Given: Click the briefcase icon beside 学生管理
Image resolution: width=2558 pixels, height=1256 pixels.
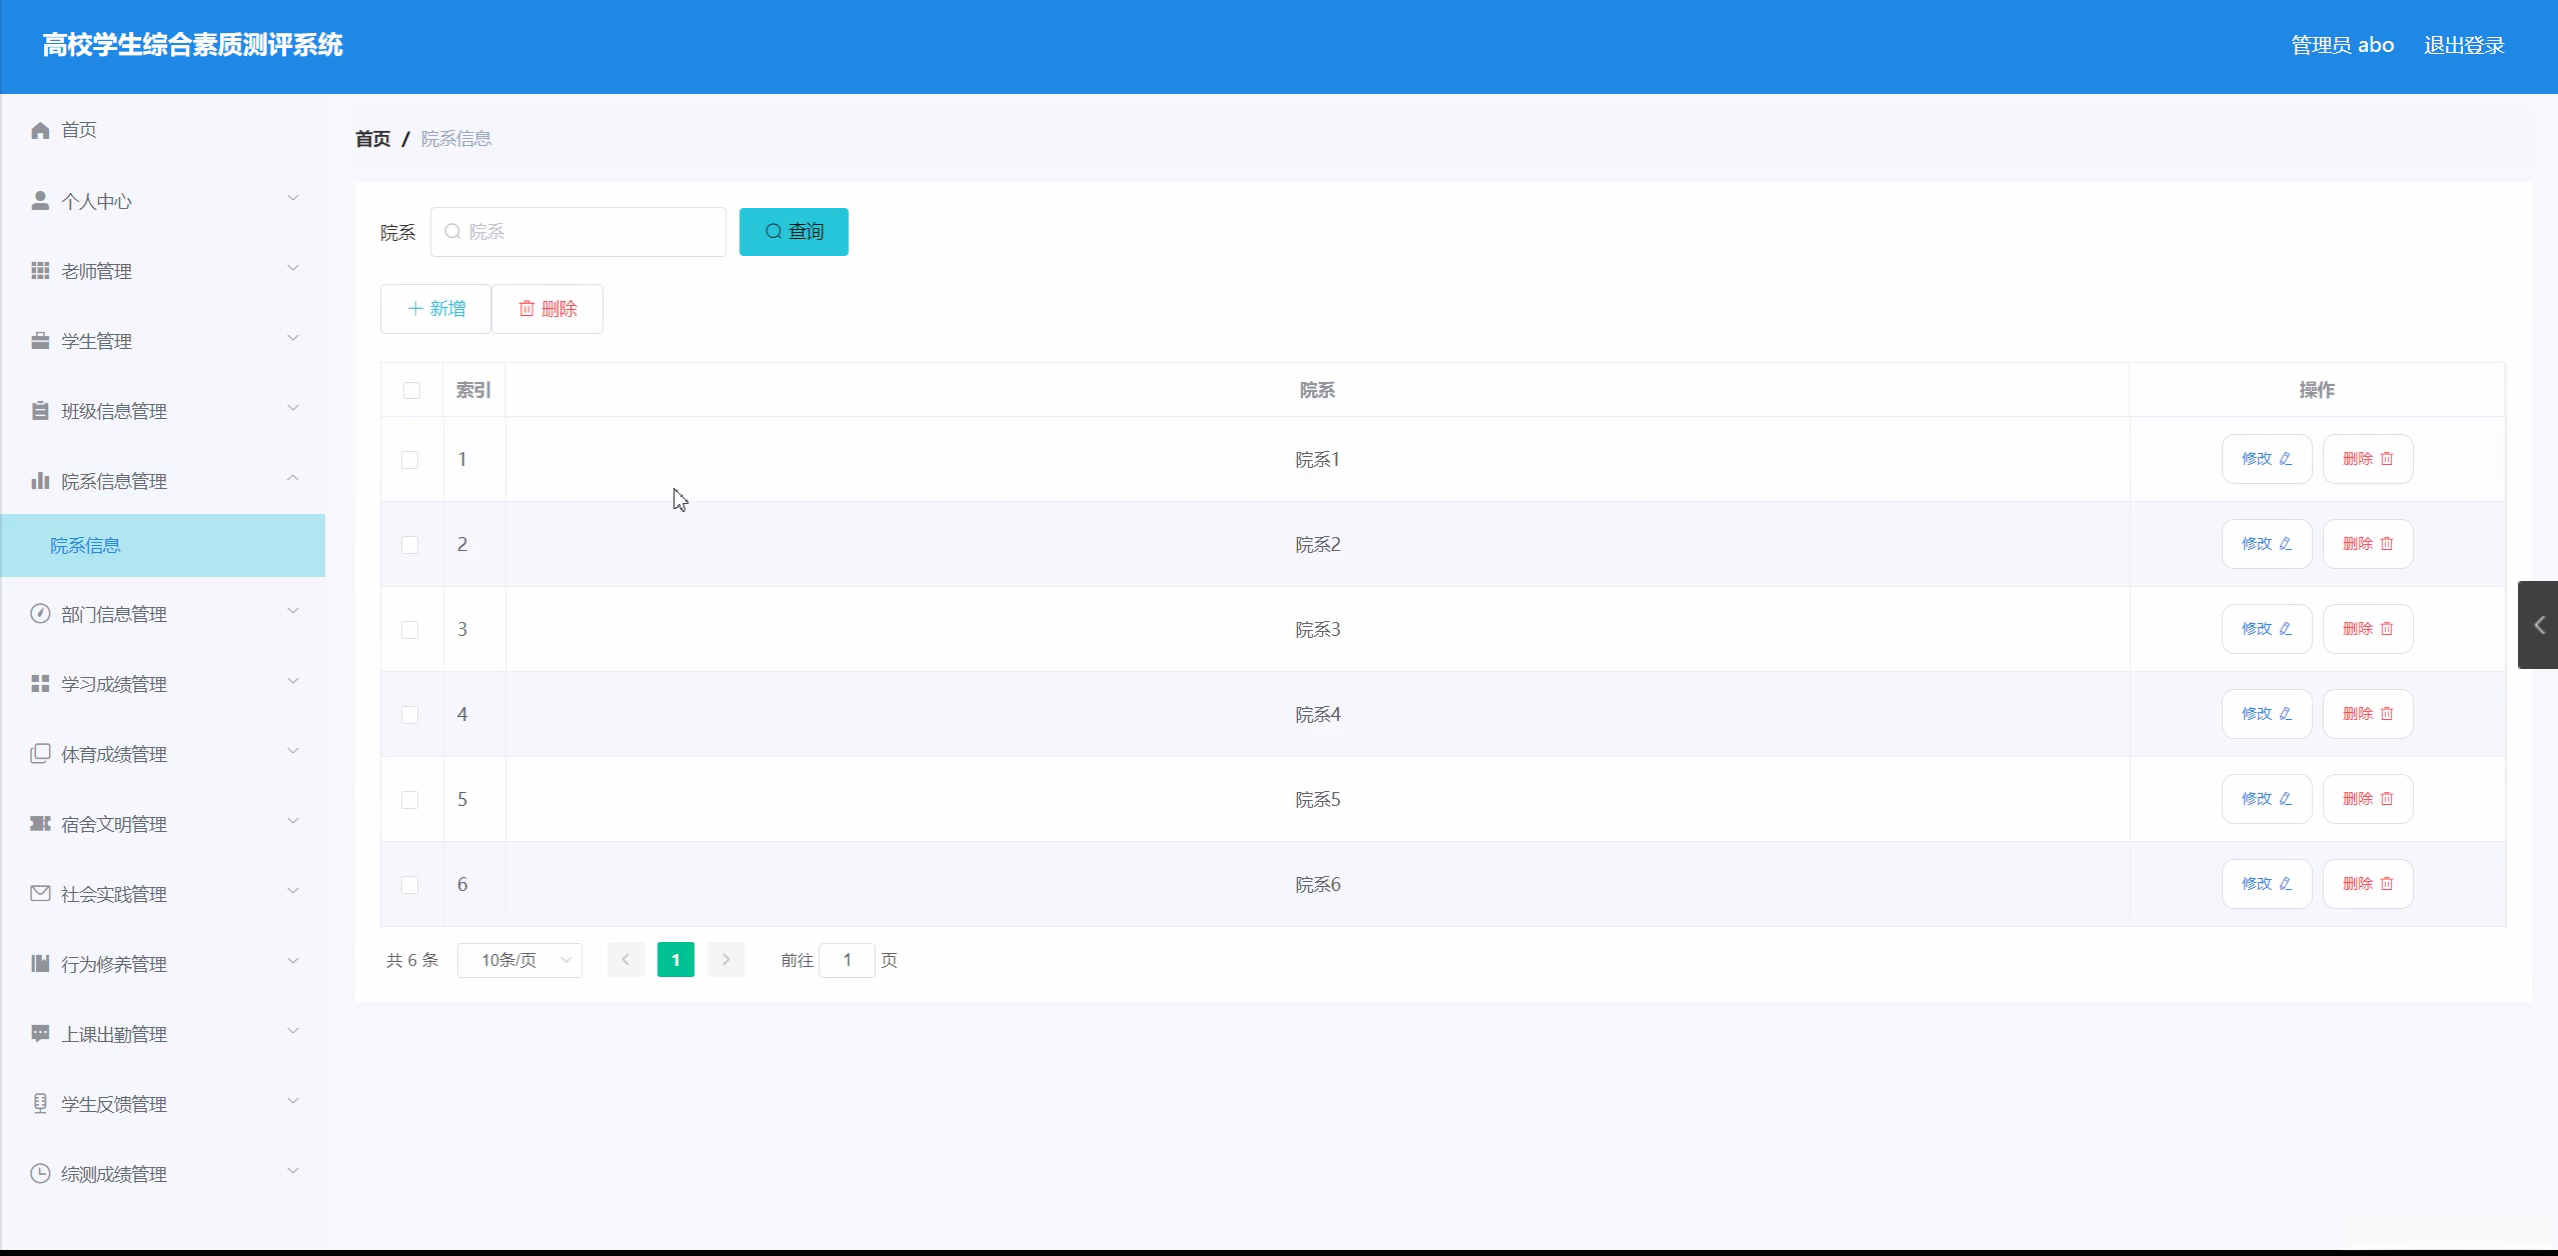Looking at the screenshot, I should 40,341.
